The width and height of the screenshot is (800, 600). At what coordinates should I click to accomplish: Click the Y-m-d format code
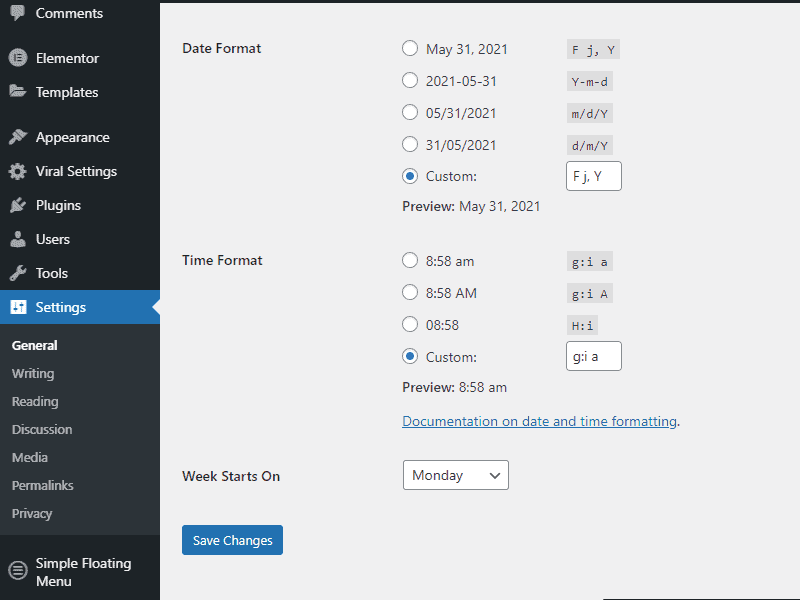(590, 82)
